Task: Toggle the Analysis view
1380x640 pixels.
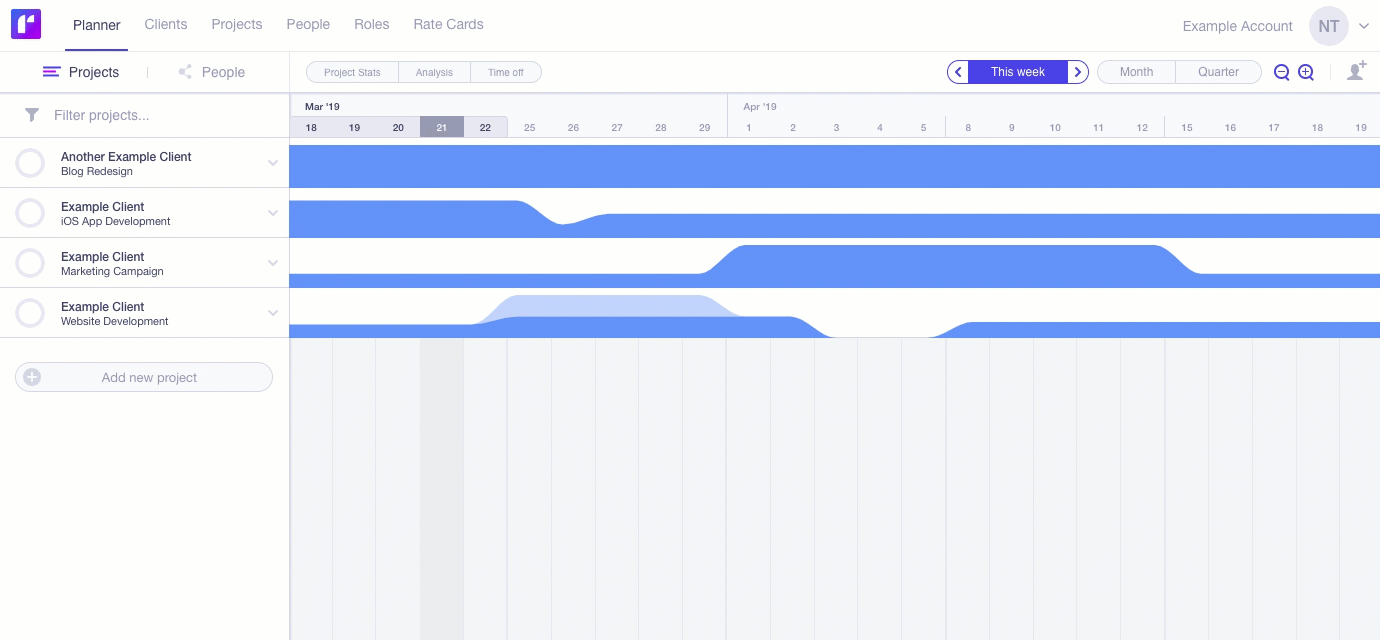Action: click(x=434, y=72)
